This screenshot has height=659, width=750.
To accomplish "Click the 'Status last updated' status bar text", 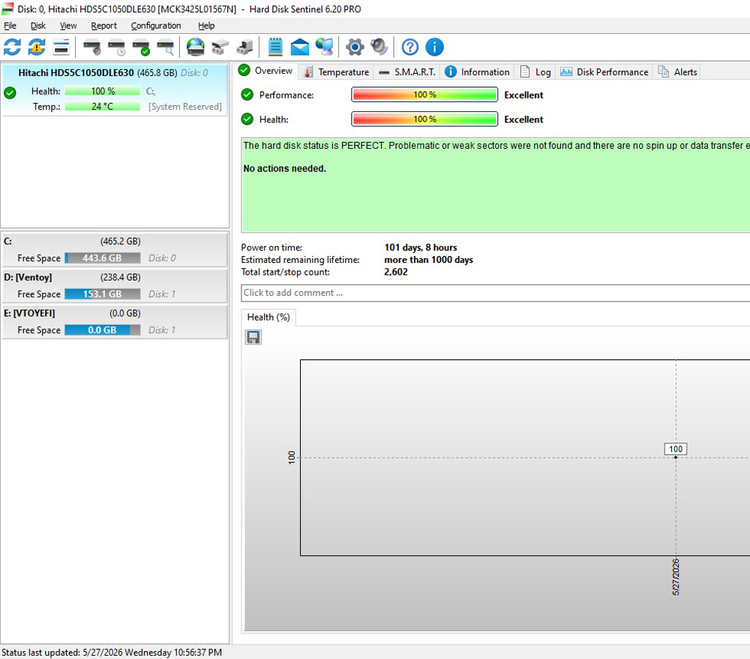I will coord(111,652).
